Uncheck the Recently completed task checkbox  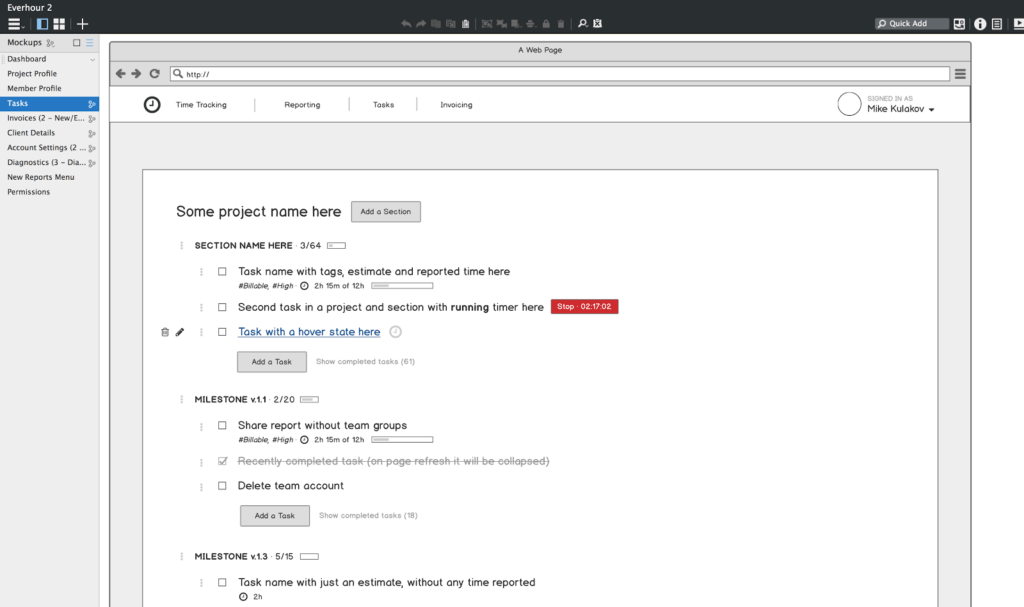pyautogui.click(x=221, y=461)
